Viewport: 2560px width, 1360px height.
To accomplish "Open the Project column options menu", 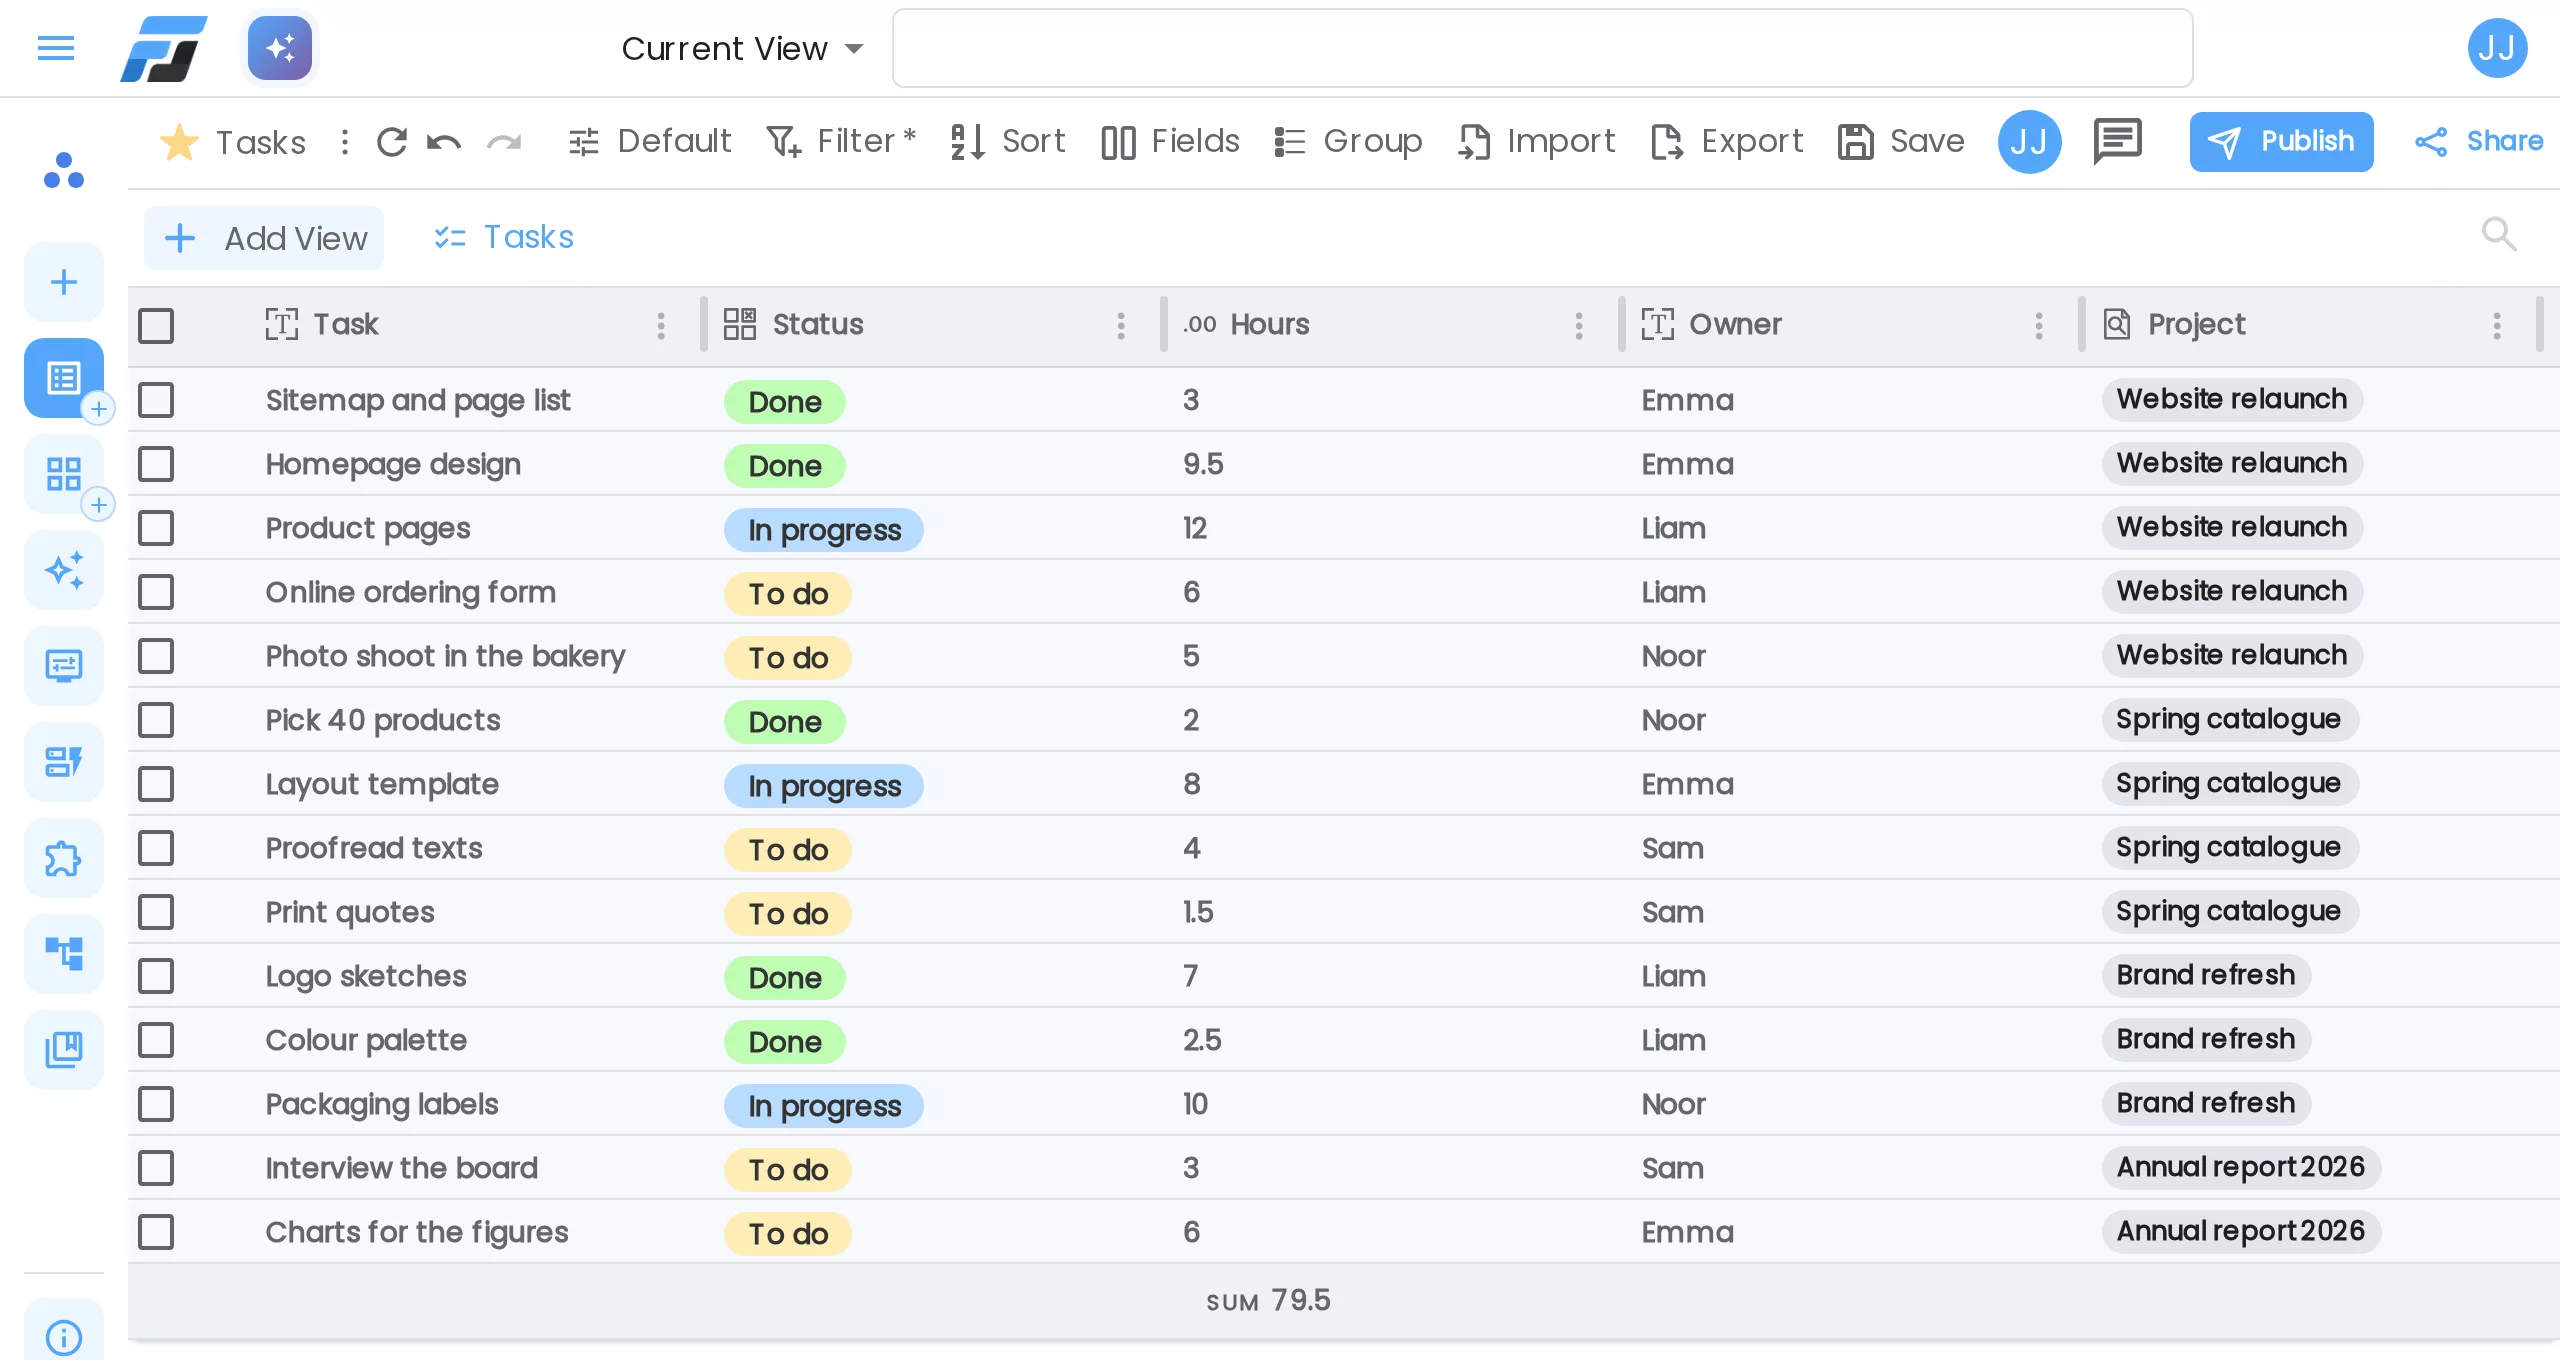I will pos(2497,325).
